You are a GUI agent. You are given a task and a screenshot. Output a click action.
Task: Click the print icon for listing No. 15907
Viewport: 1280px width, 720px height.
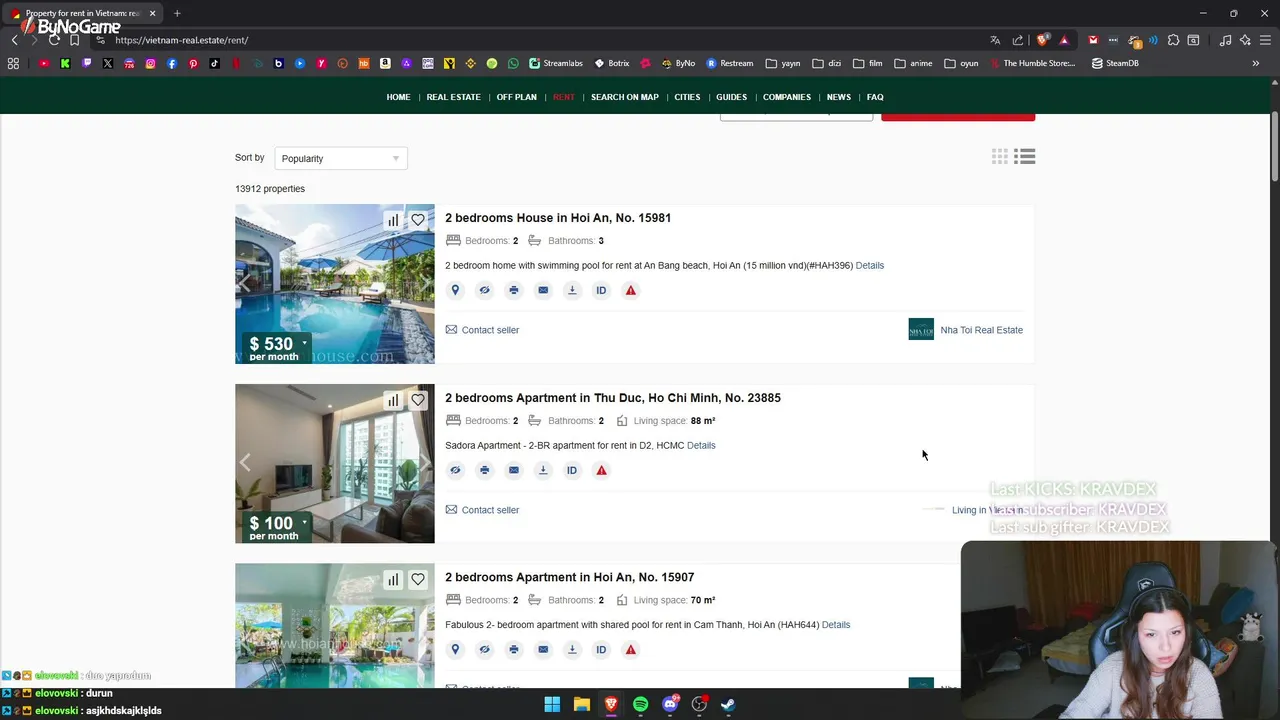(x=514, y=649)
